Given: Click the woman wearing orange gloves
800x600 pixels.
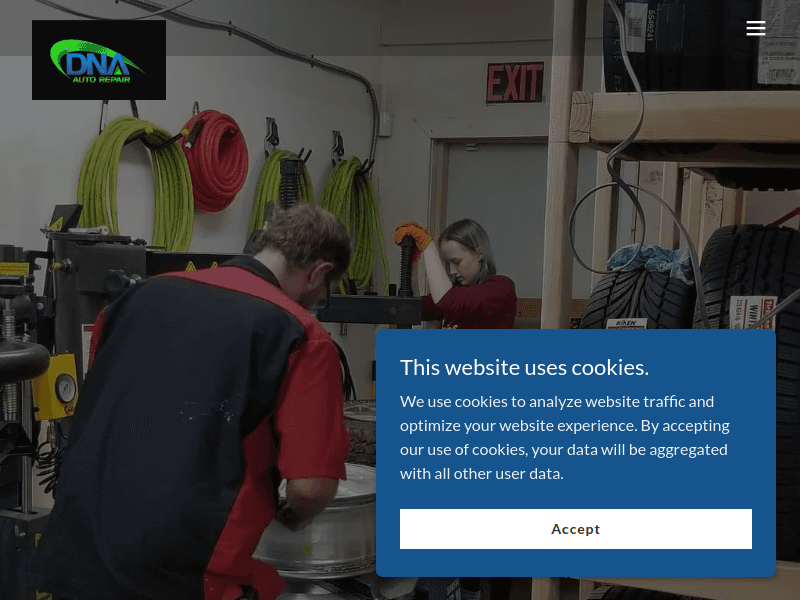Looking at the screenshot, I should point(457,273).
